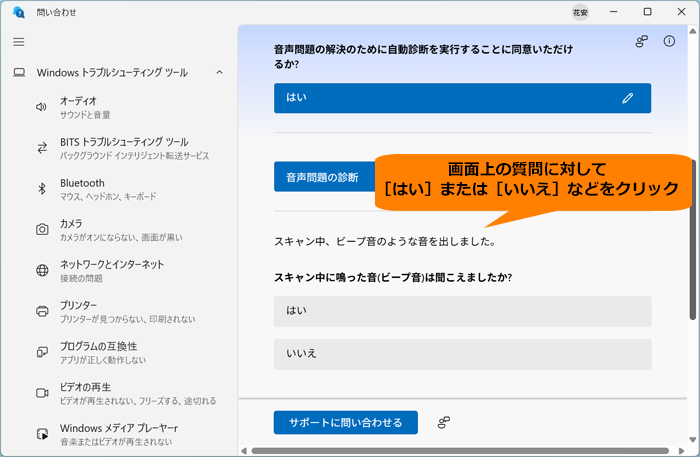Open the プログラムの互換性 troubleshooter
This screenshot has width=700, height=457.
121,353
